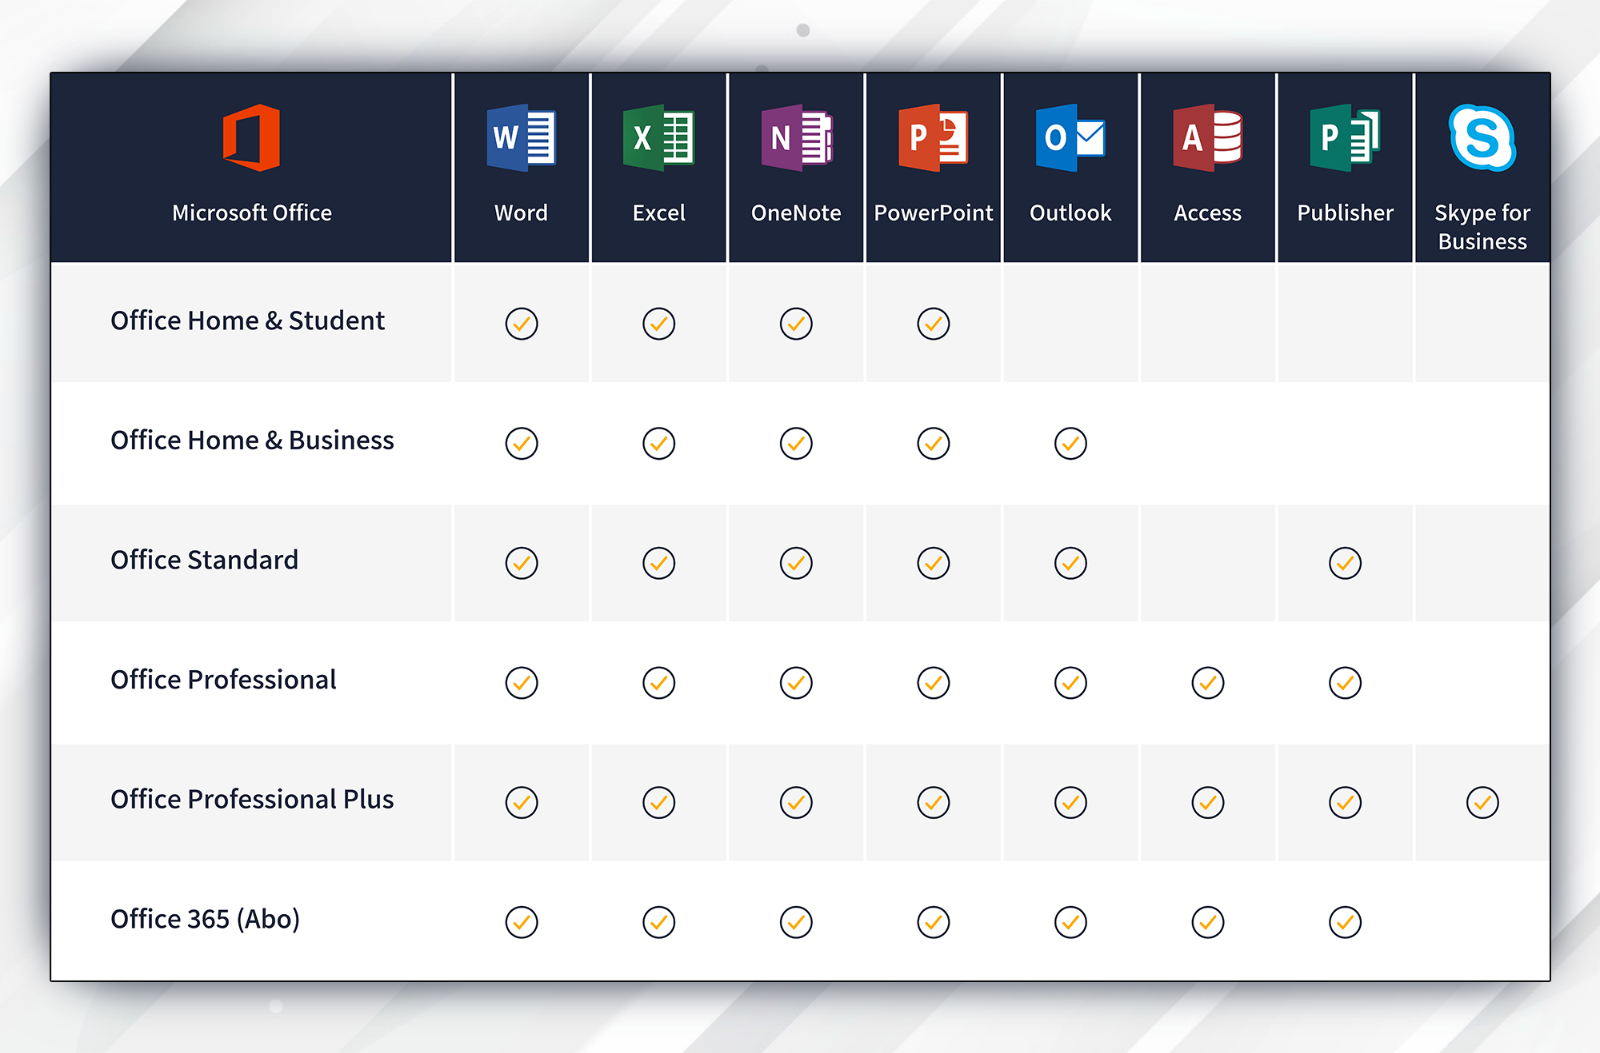Click Outlook checkmark in Office Home & Business row

point(1070,443)
